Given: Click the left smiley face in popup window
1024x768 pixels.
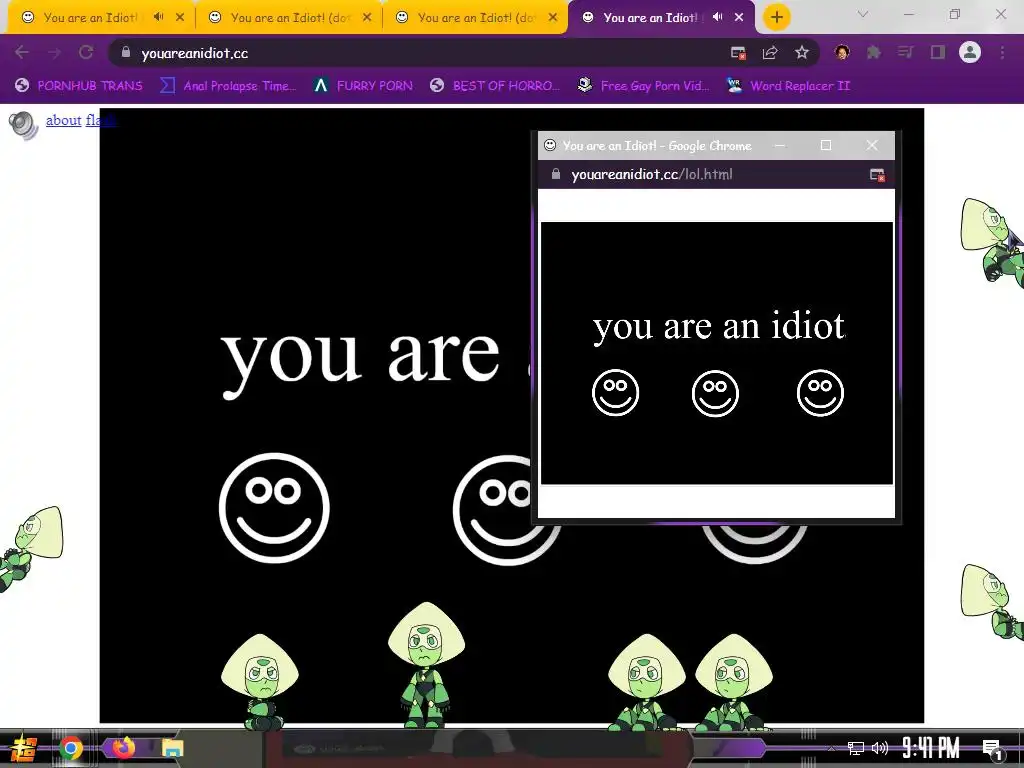Looking at the screenshot, I should click(615, 392).
